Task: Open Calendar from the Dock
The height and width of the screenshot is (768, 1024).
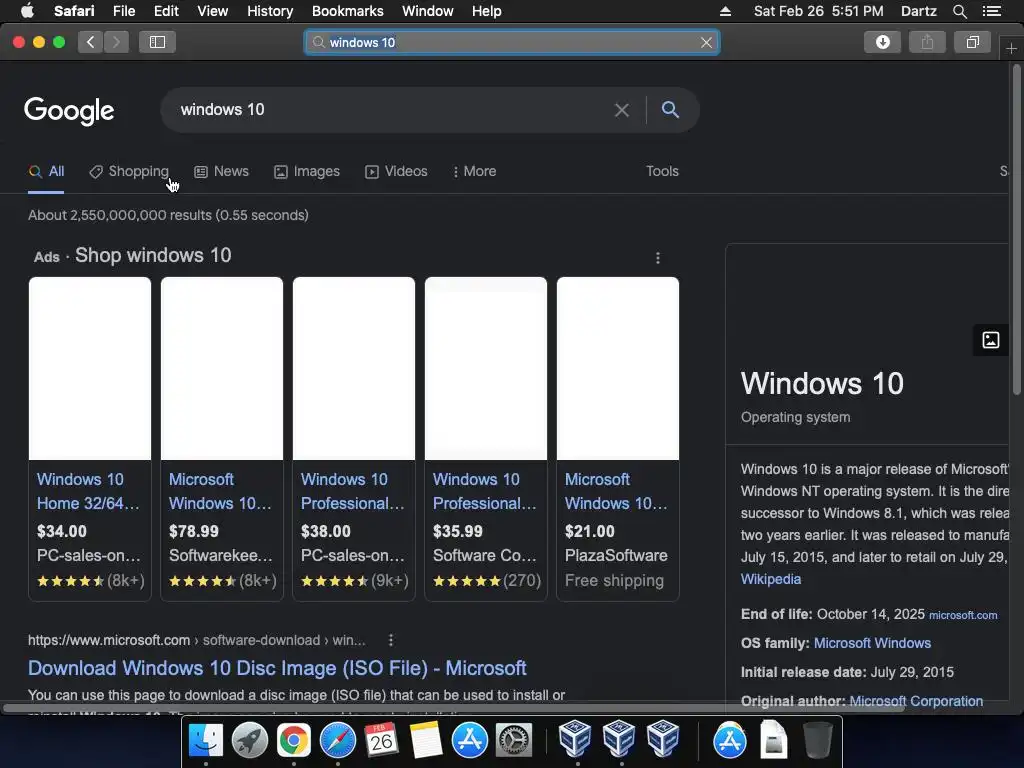Action: [381, 741]
